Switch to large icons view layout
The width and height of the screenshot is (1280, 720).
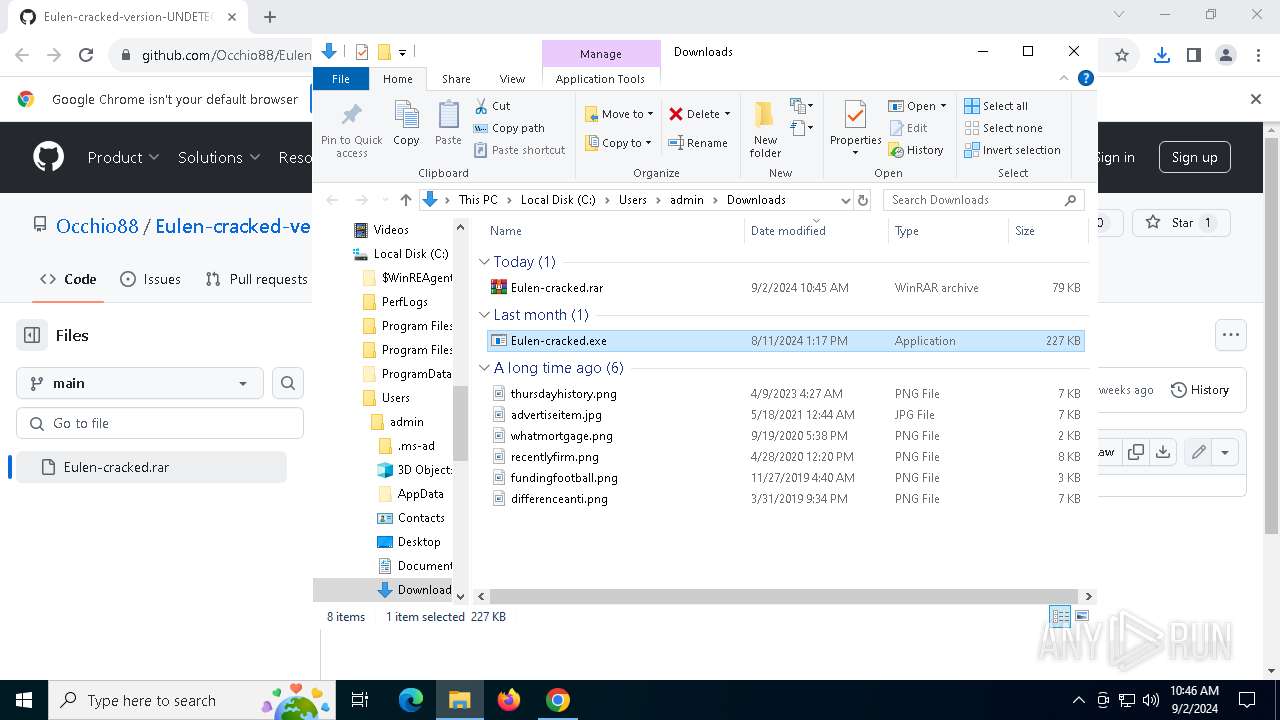1081,617
